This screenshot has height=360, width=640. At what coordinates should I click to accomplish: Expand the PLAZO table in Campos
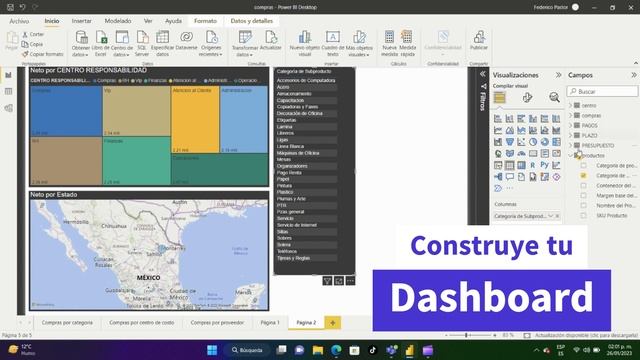571,135
